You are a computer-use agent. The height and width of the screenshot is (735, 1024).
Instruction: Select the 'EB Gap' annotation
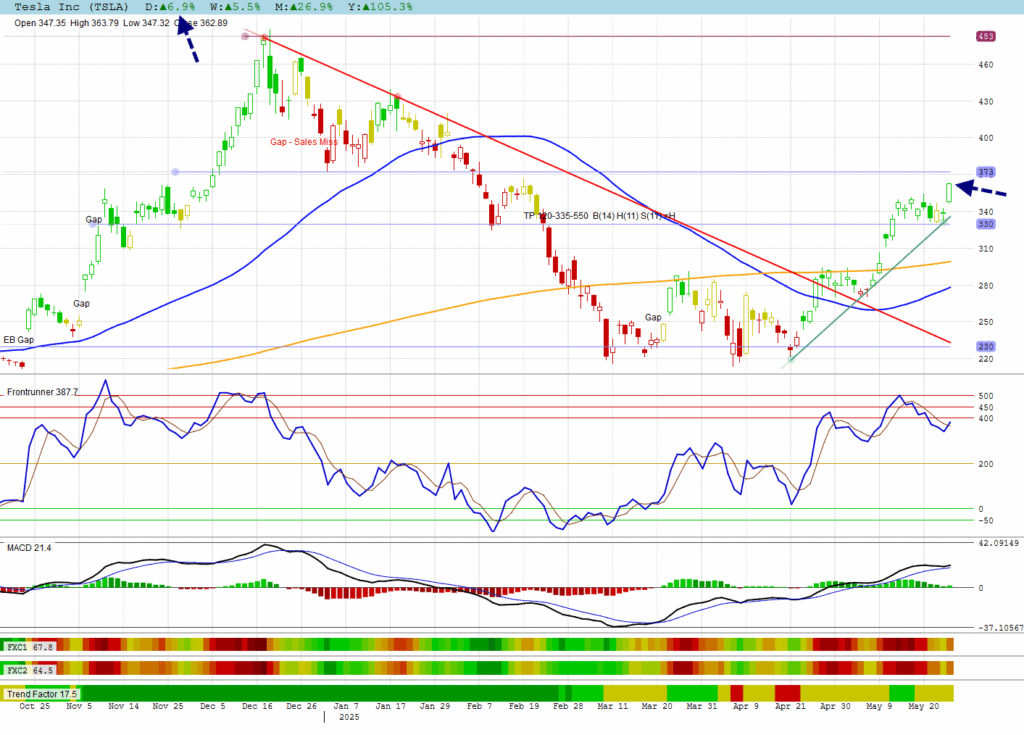pos(18,340)
